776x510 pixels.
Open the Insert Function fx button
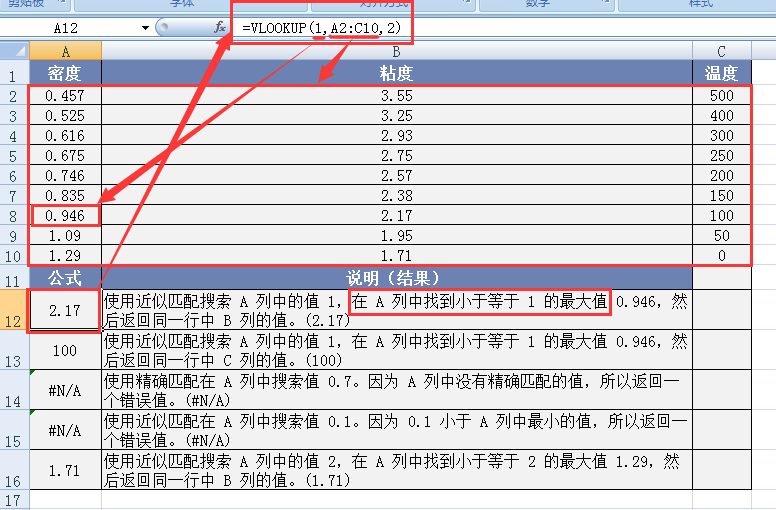[220, 27]
